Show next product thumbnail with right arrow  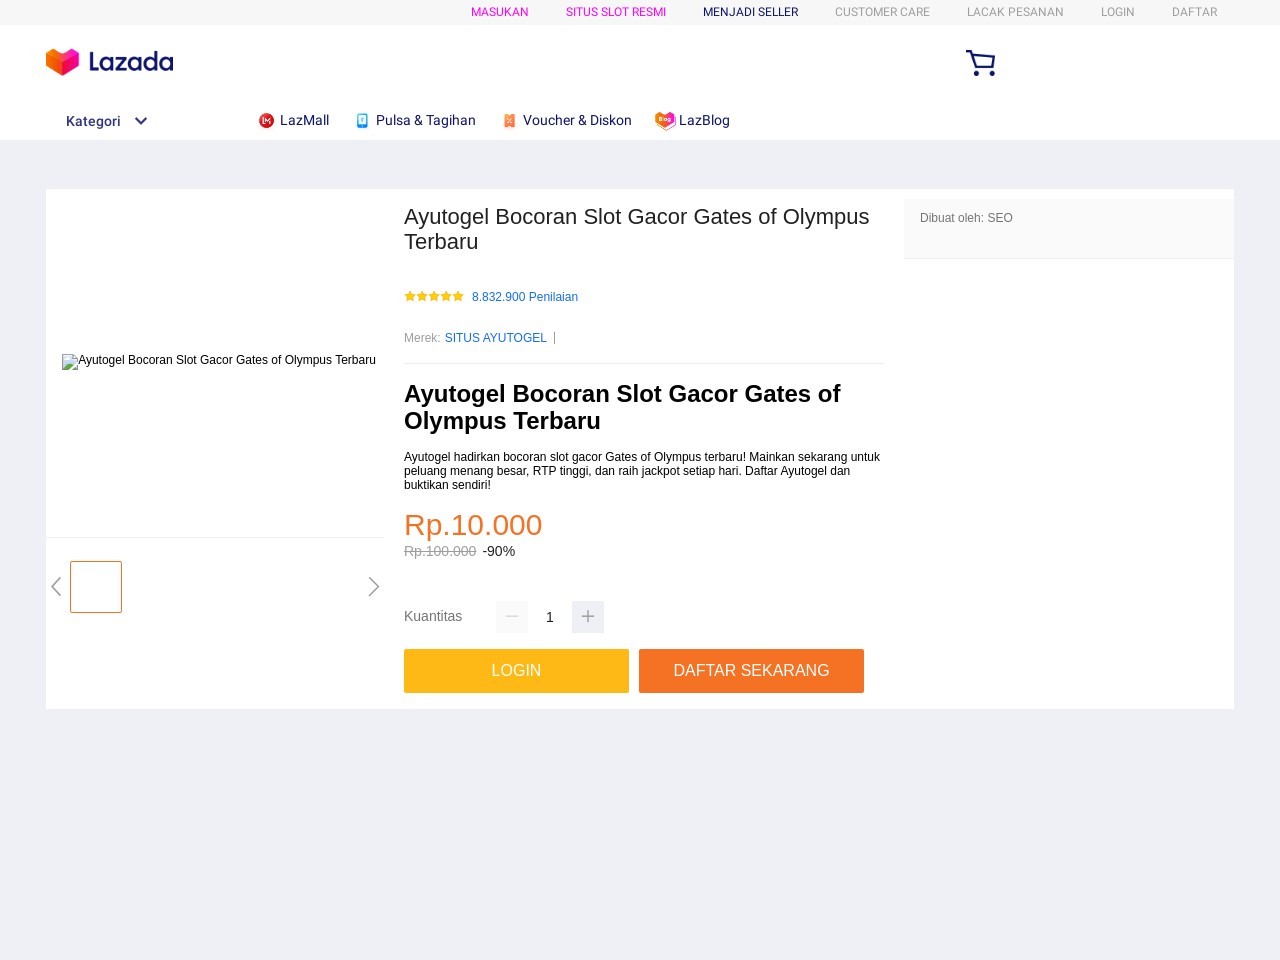(x=374, y=587)
